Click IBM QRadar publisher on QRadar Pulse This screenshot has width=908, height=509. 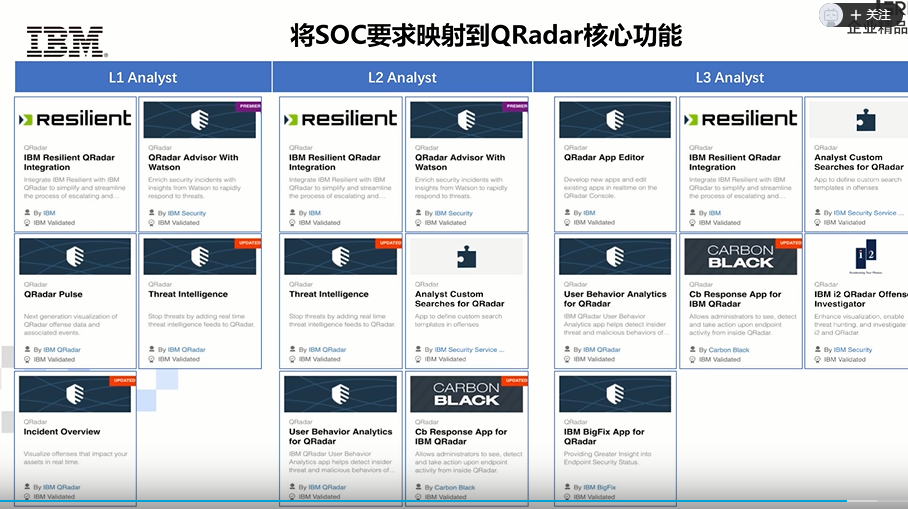pos(62,350)
